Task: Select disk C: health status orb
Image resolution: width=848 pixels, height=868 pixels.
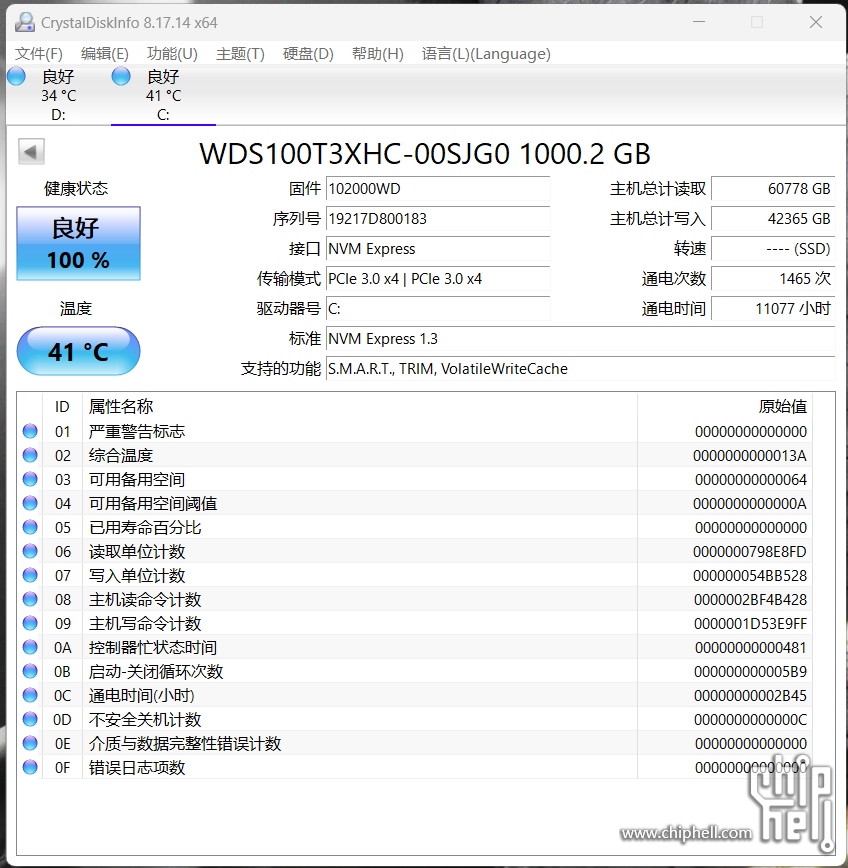Action: [121, 76]
